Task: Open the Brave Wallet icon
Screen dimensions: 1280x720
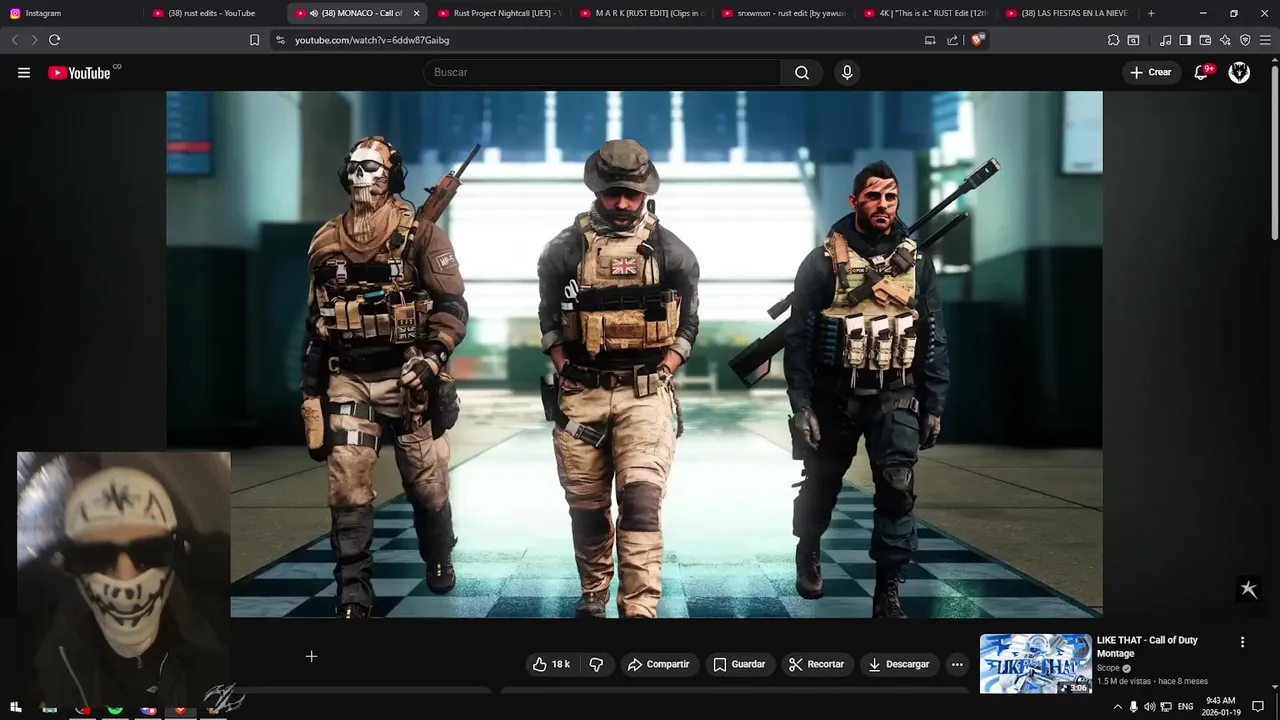Action: (x=1205, y=40)
